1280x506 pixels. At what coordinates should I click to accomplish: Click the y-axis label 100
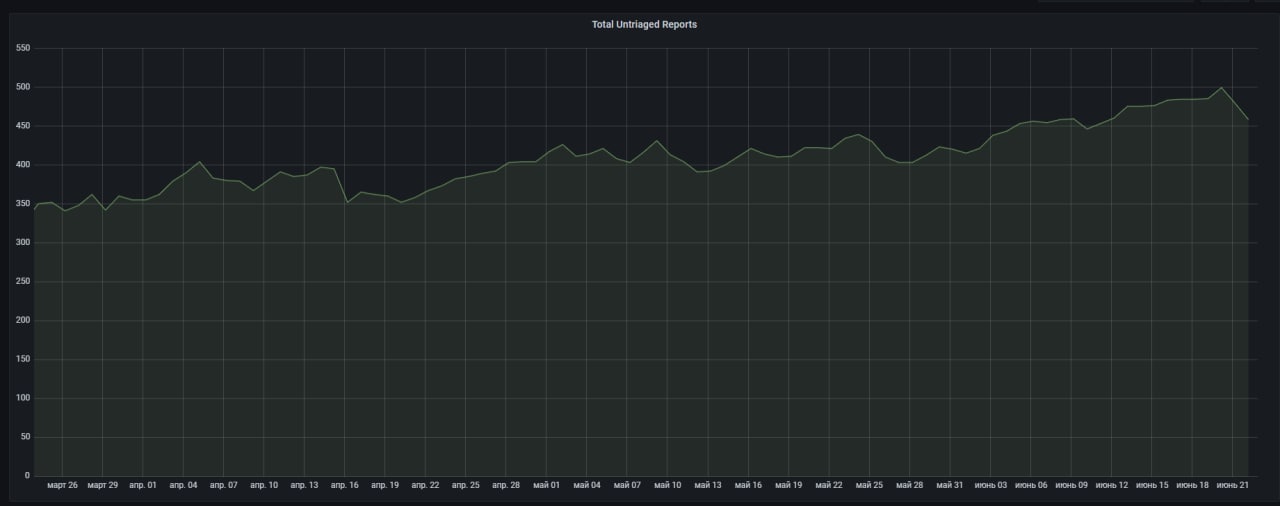24,398
